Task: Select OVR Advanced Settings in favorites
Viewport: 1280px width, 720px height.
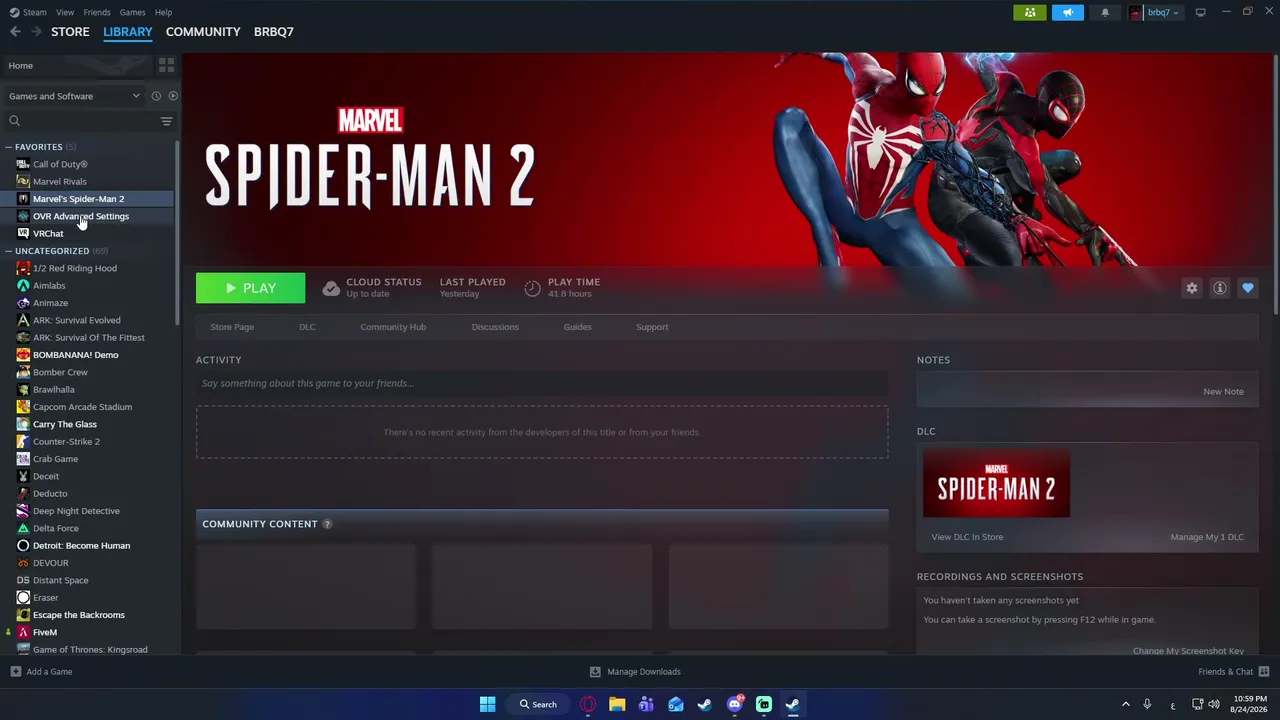Action: point(81,216)
